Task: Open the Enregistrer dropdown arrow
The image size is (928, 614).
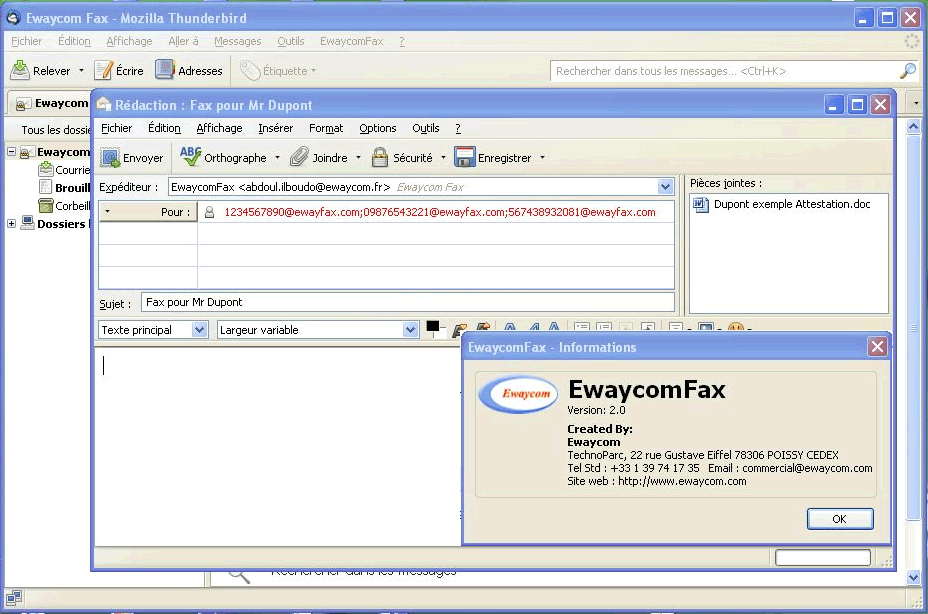Action: pos(542,157)
